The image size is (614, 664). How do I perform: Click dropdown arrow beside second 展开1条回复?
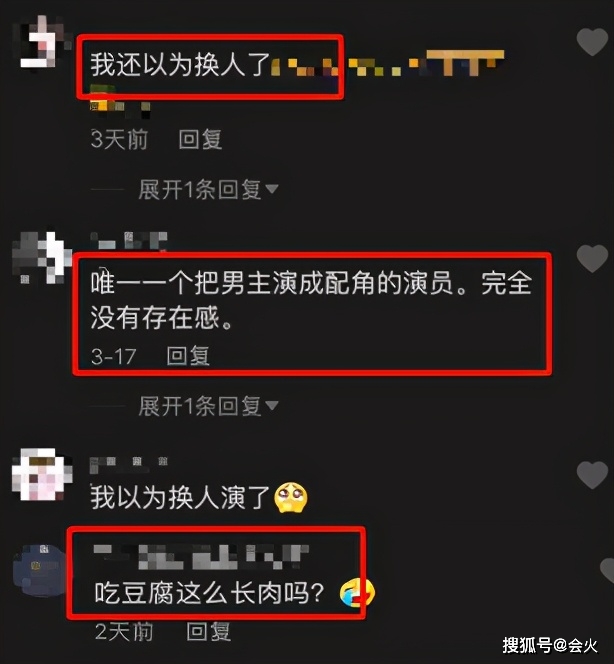pos(271,406)
